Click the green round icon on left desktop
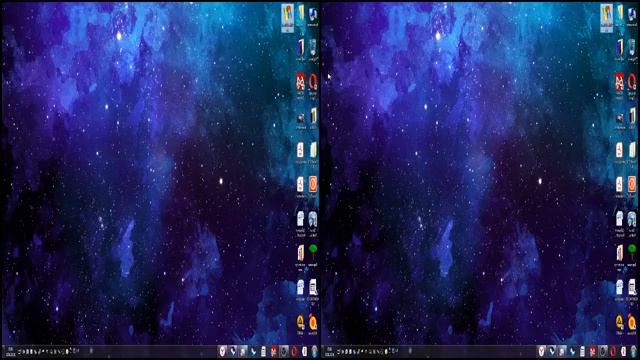The image size is (640, 360). click(313, 250)
